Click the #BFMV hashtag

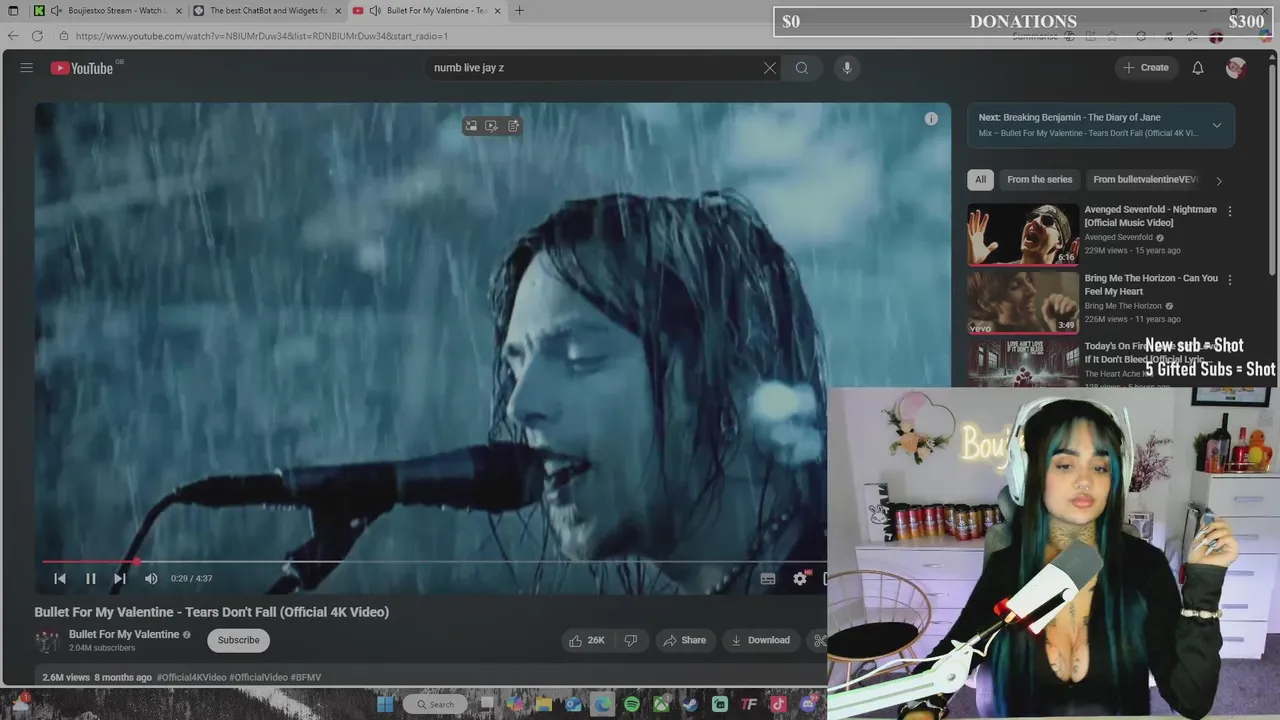306,677
